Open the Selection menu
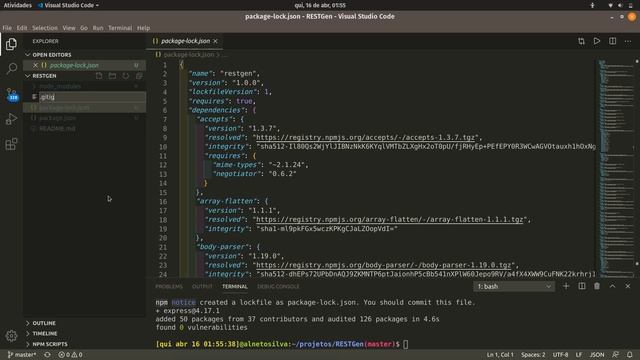640x360 pixels. point(45,28)
